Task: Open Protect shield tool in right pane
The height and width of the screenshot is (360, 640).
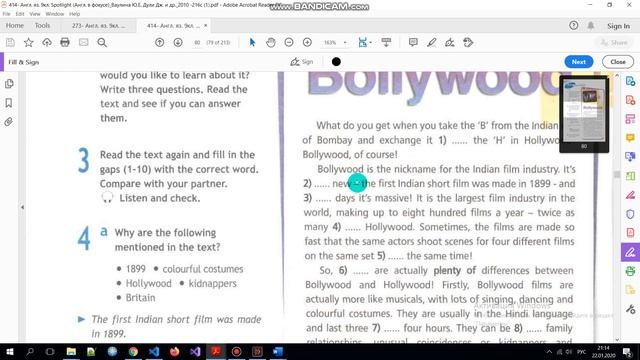Action: (x=630, y=214)
